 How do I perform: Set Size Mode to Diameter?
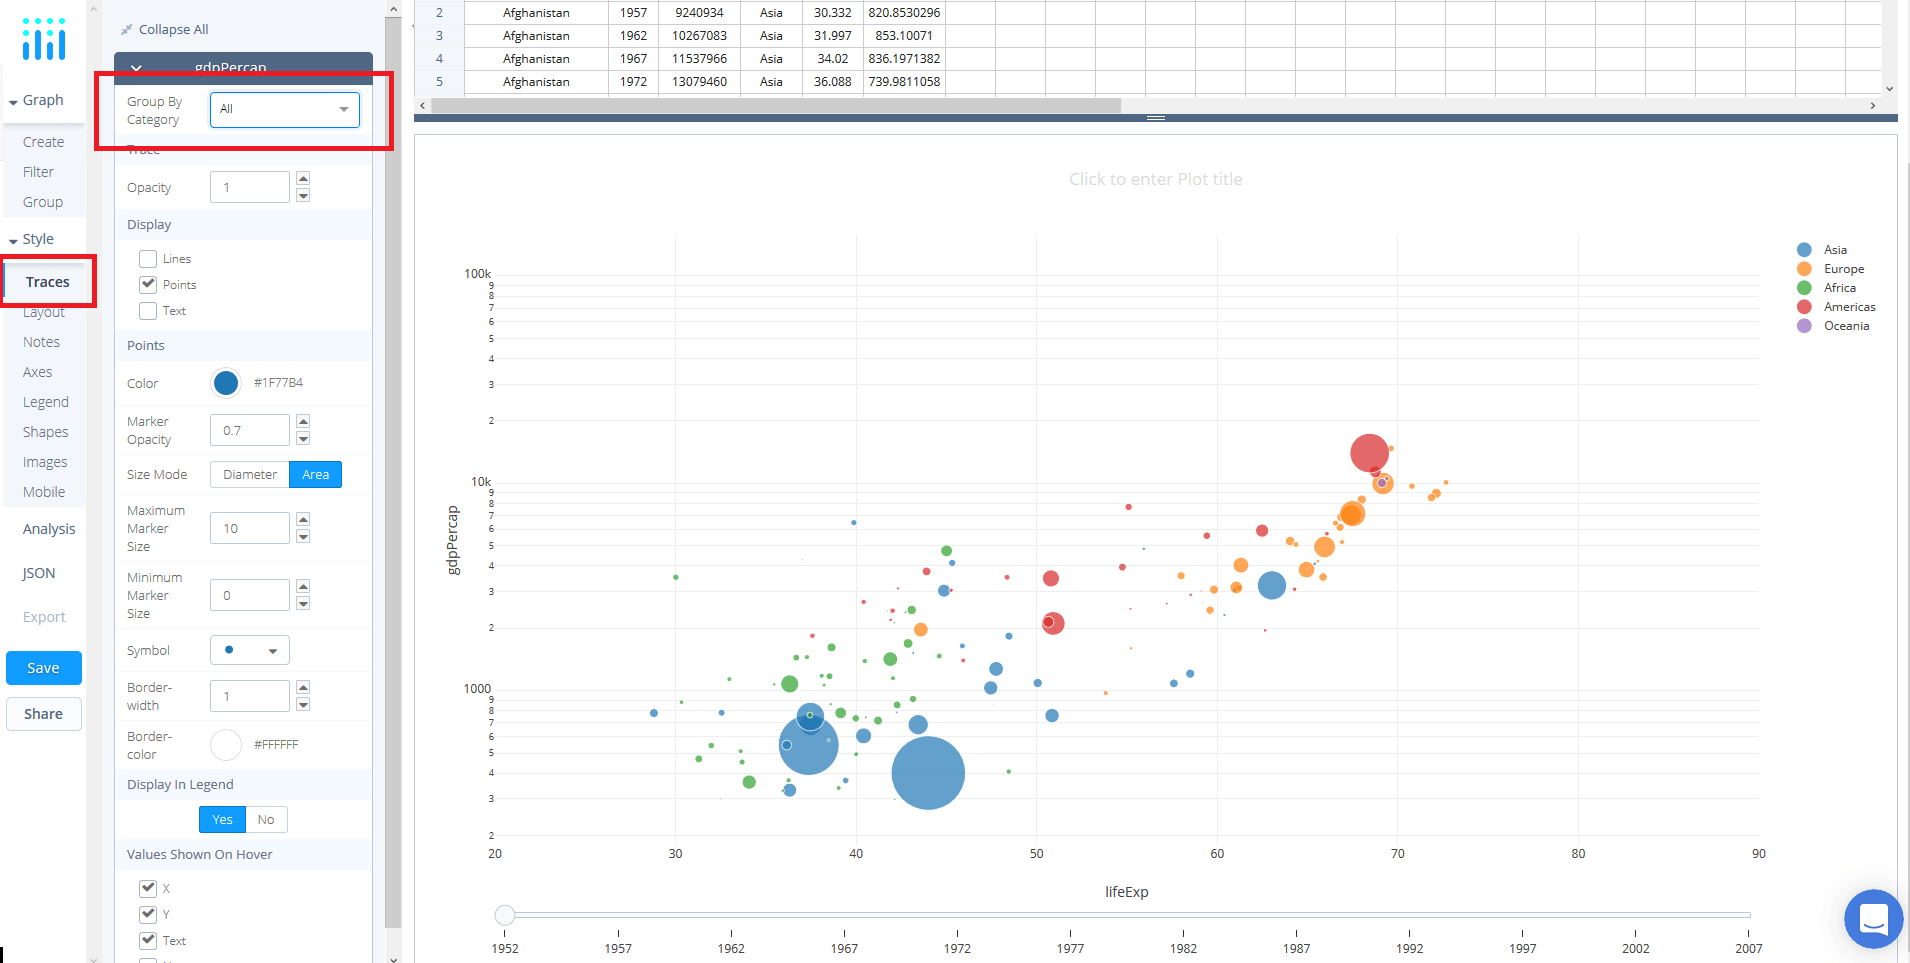coord(250,475)
